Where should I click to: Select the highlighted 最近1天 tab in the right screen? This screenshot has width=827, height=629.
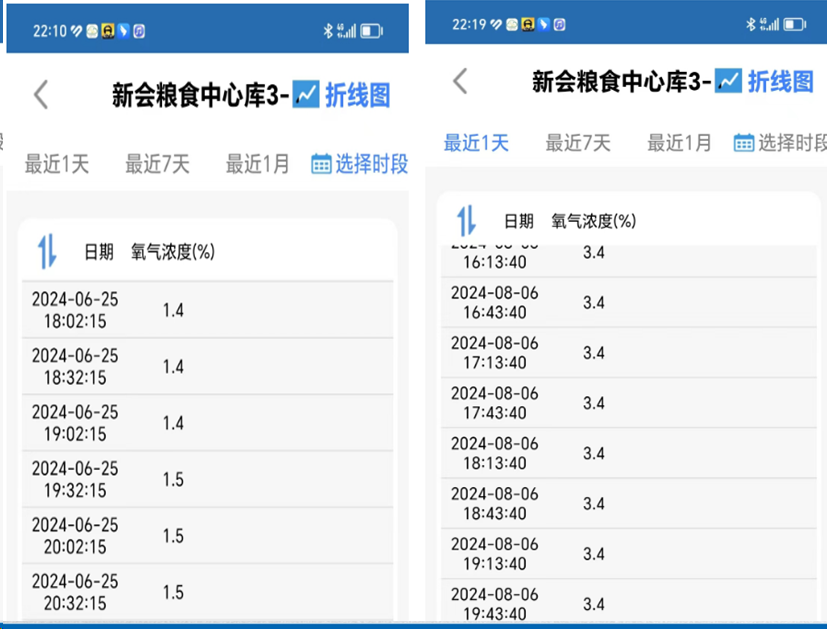point(476,143)
